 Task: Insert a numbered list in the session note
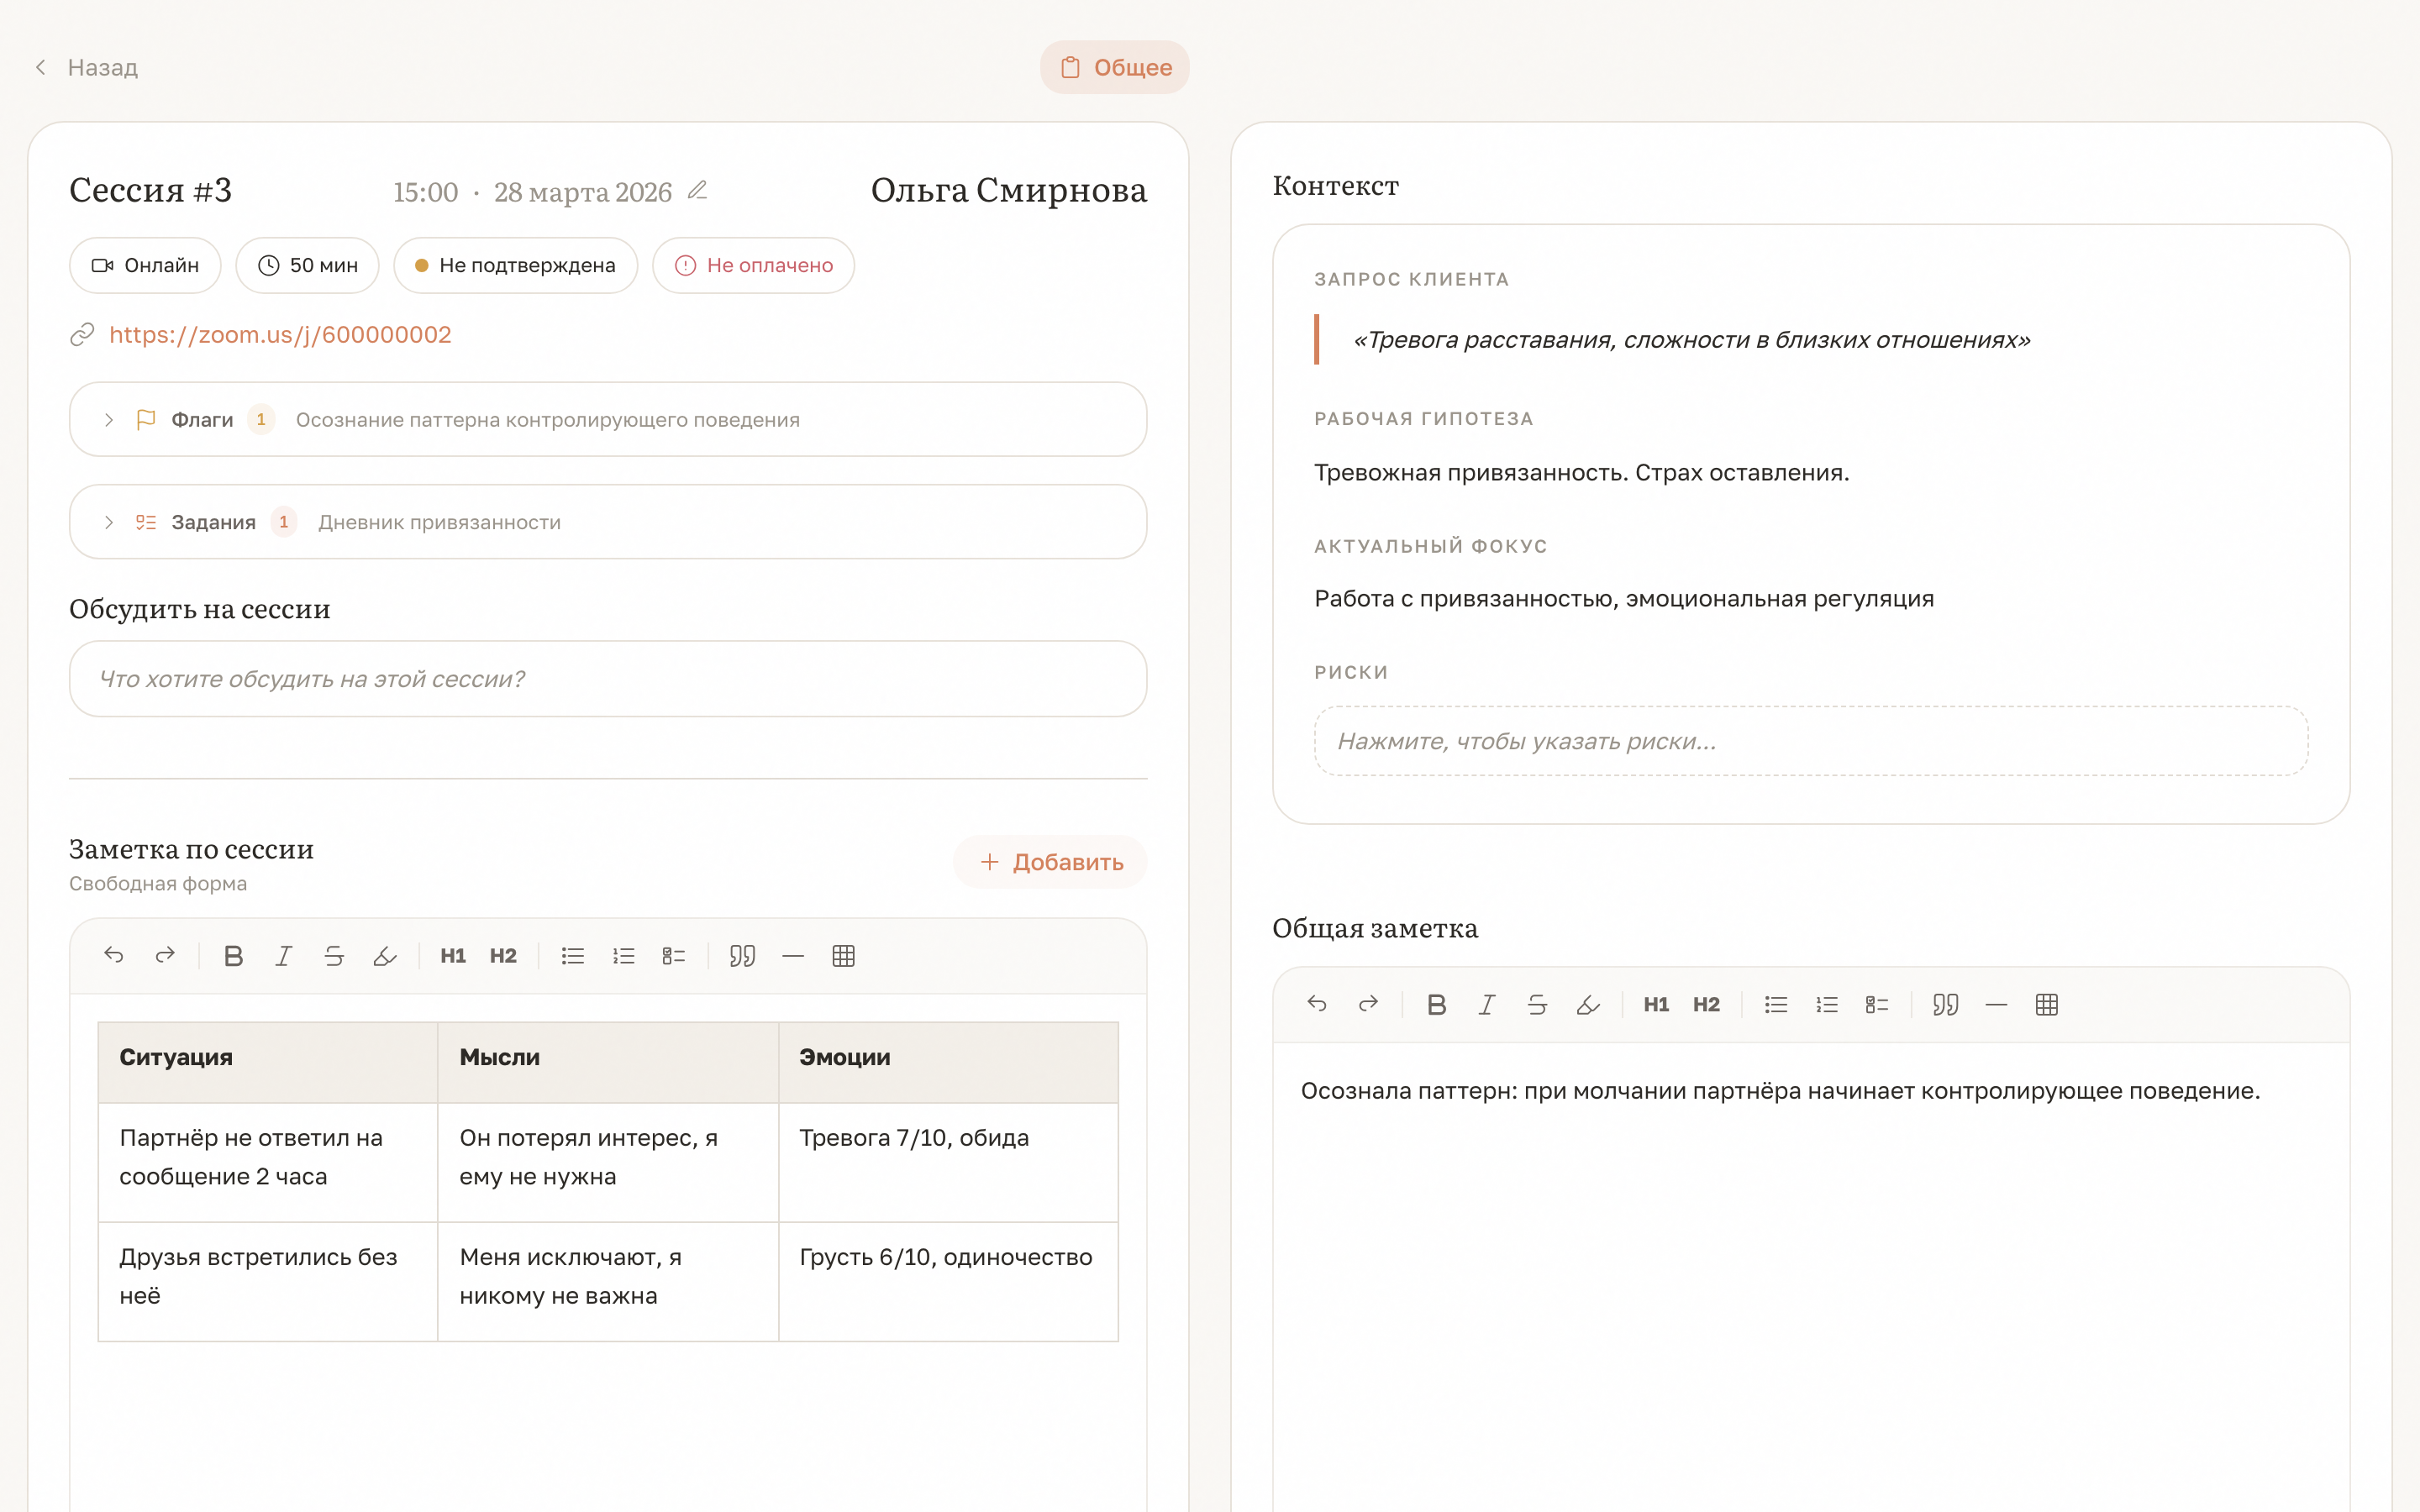click(623, 955)
